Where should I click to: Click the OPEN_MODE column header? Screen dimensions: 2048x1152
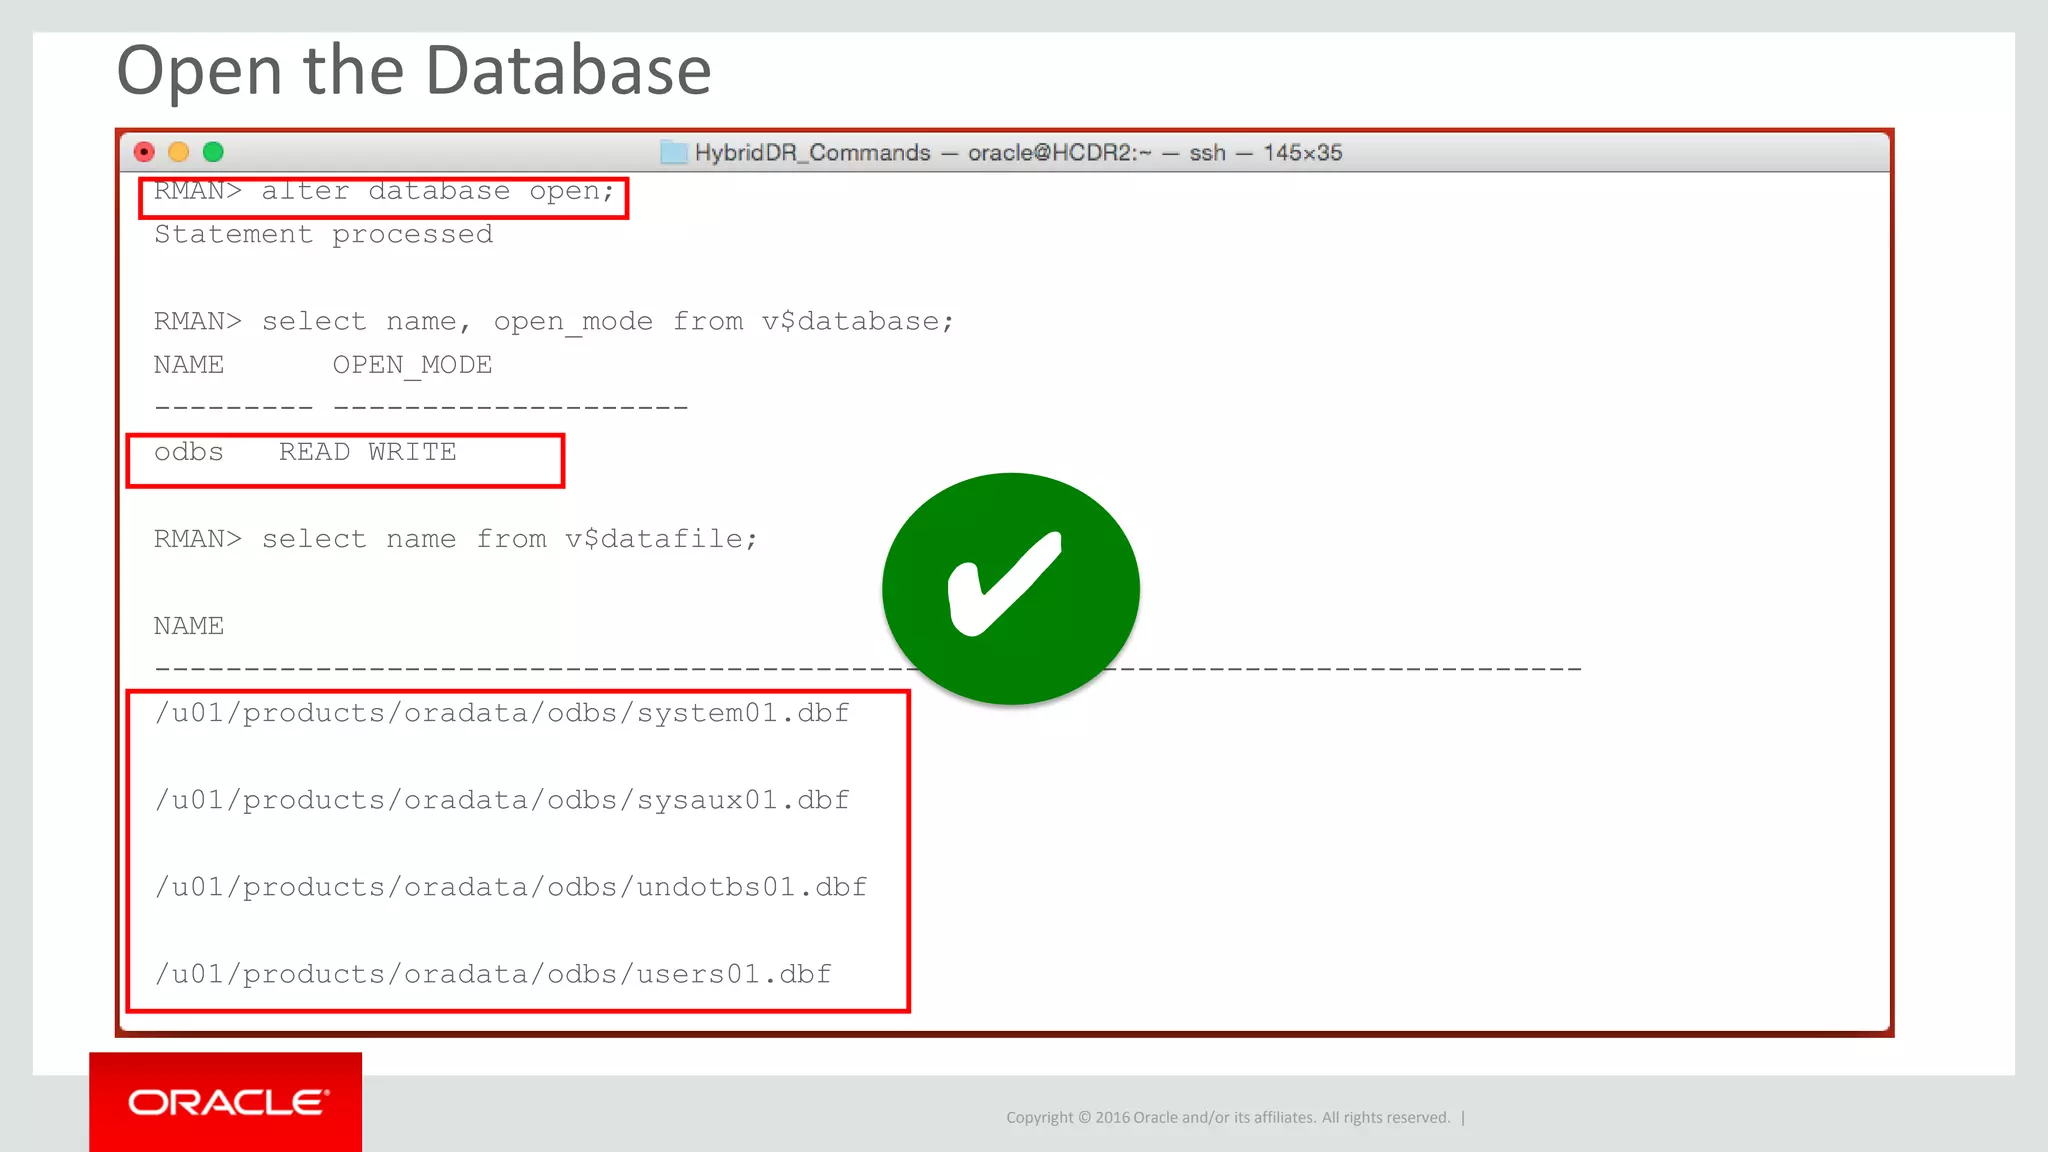(x=412, y=366)
